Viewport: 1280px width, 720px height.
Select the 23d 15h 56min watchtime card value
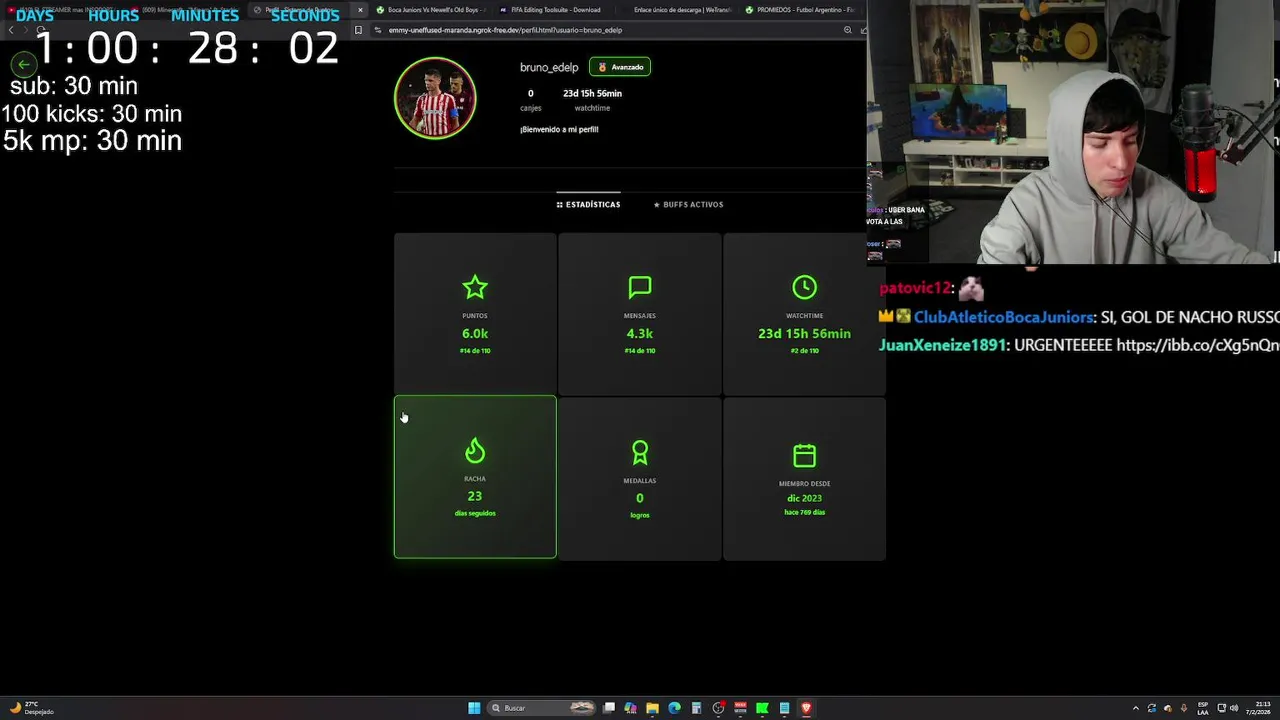[x=804, y=333]
